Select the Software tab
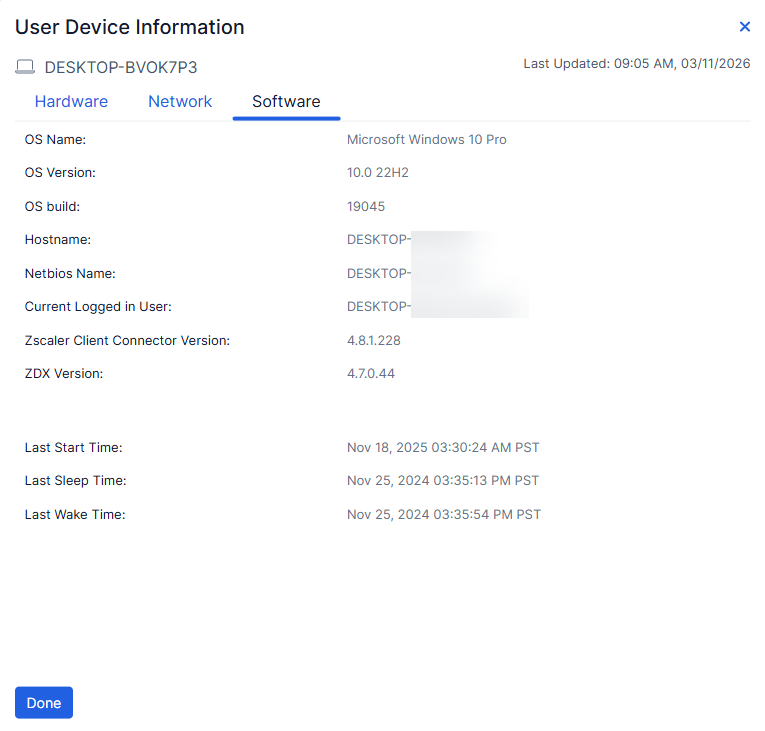The width and height of the screenshot is (765, 731). (286, 102)
